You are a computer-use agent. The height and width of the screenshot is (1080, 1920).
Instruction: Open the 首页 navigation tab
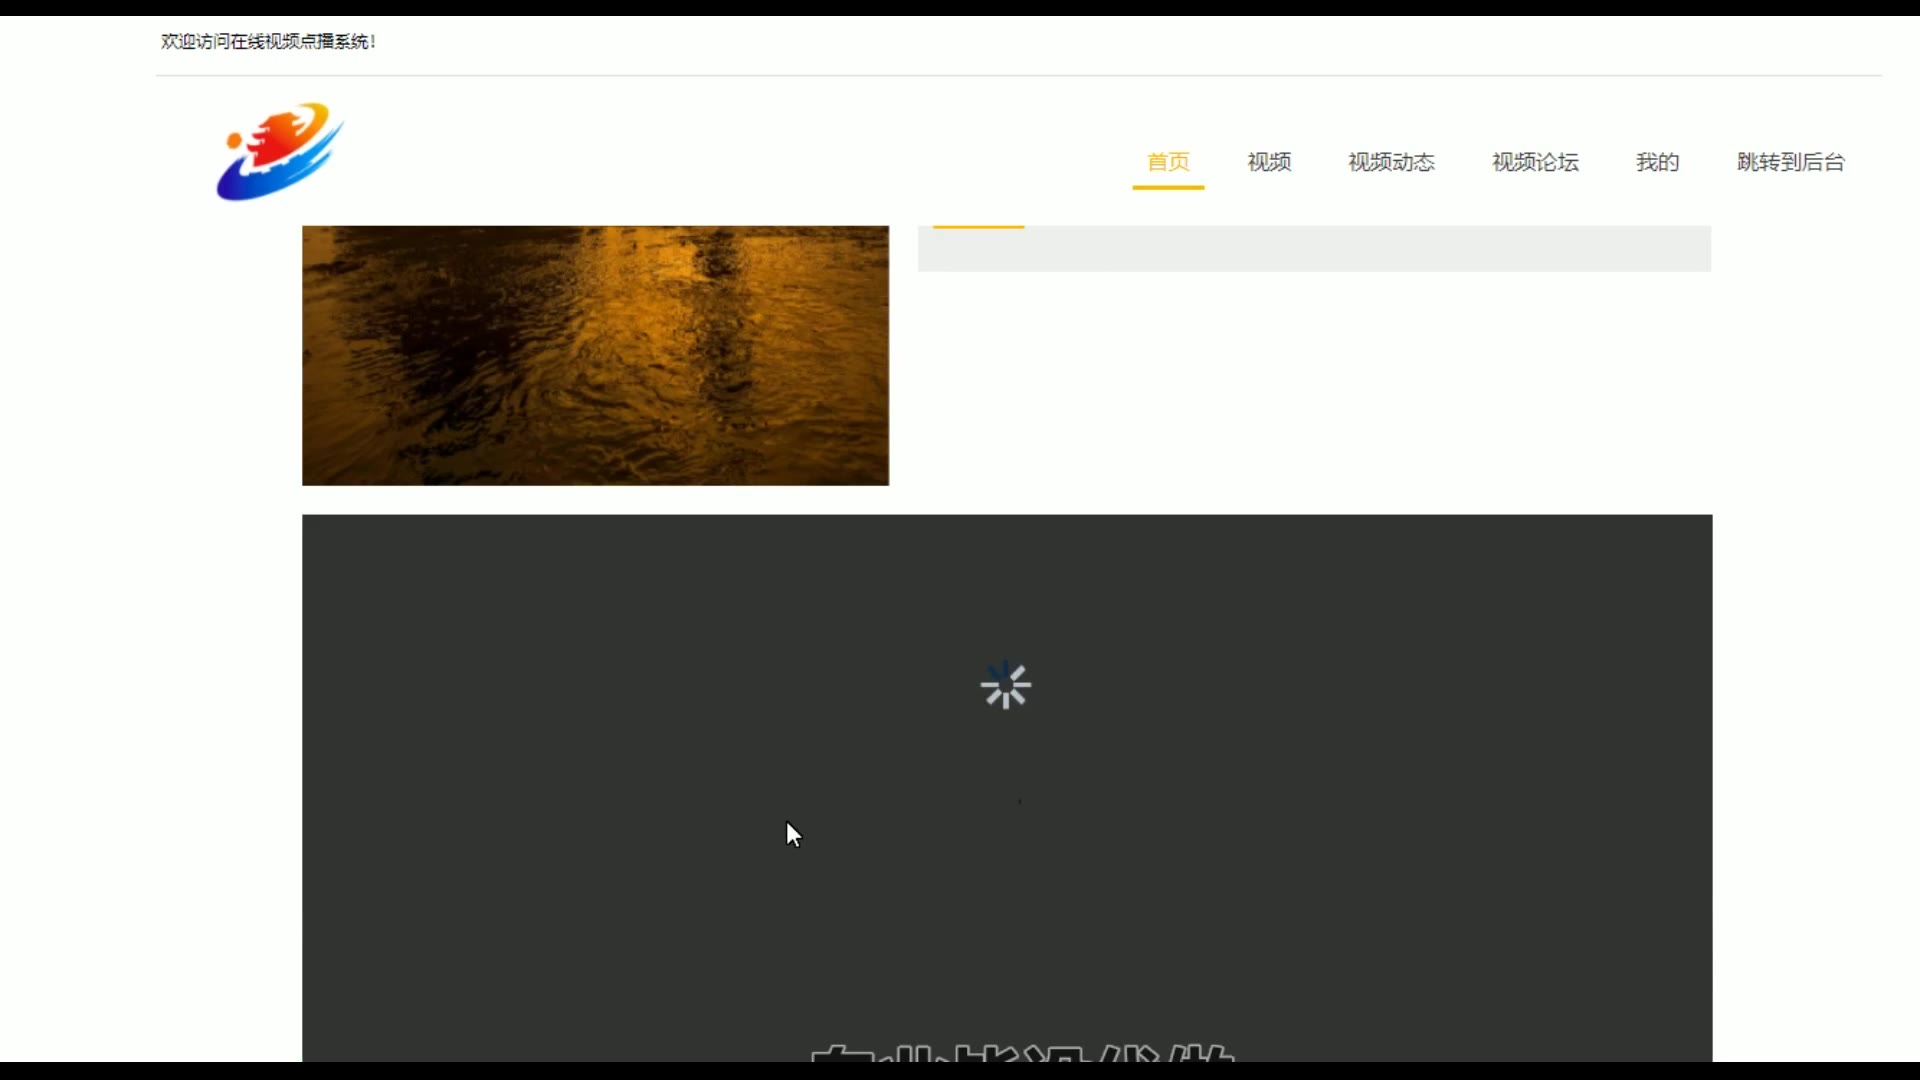coord(1168,162)
